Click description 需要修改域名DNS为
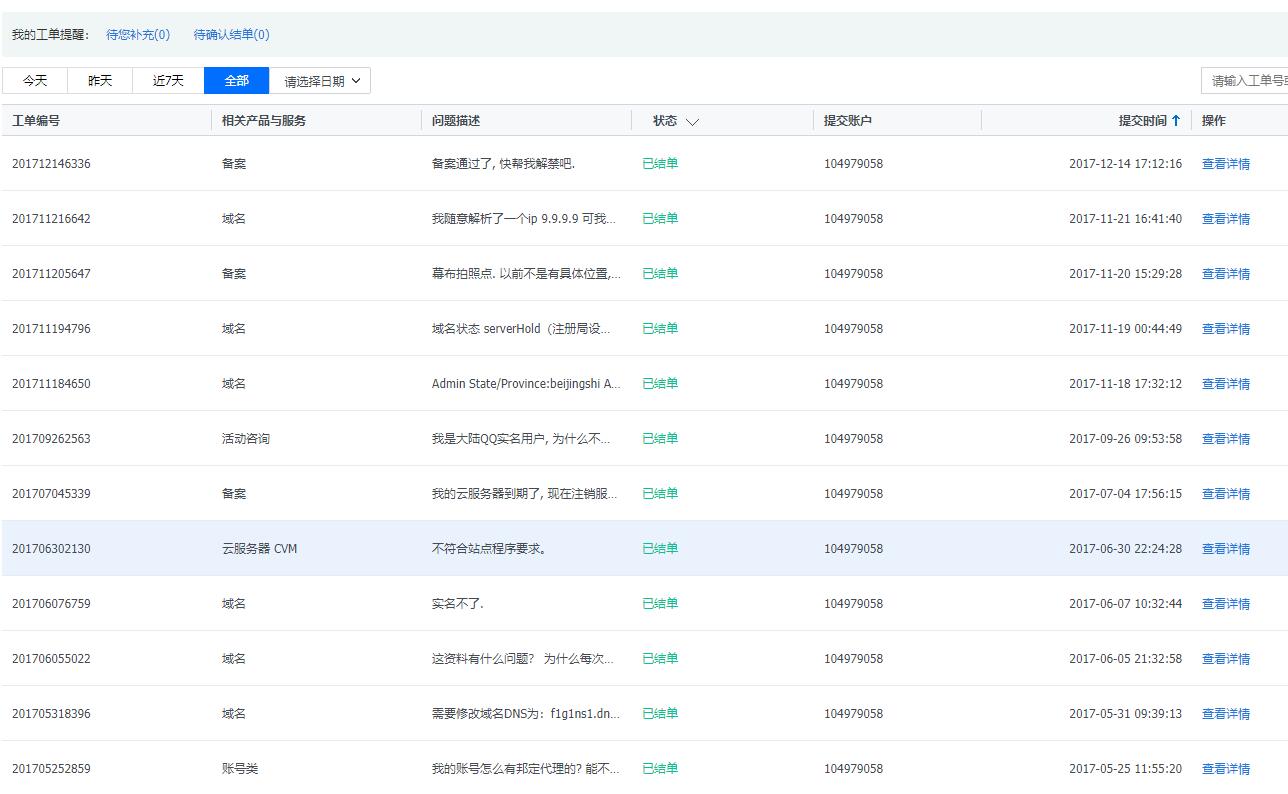Screen dimensions: 1288x794 [x=526, y=714]
